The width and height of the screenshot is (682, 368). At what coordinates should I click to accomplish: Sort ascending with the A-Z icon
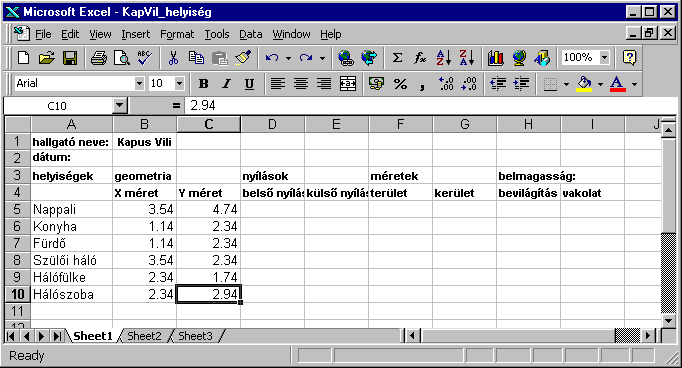pos(444,58)
